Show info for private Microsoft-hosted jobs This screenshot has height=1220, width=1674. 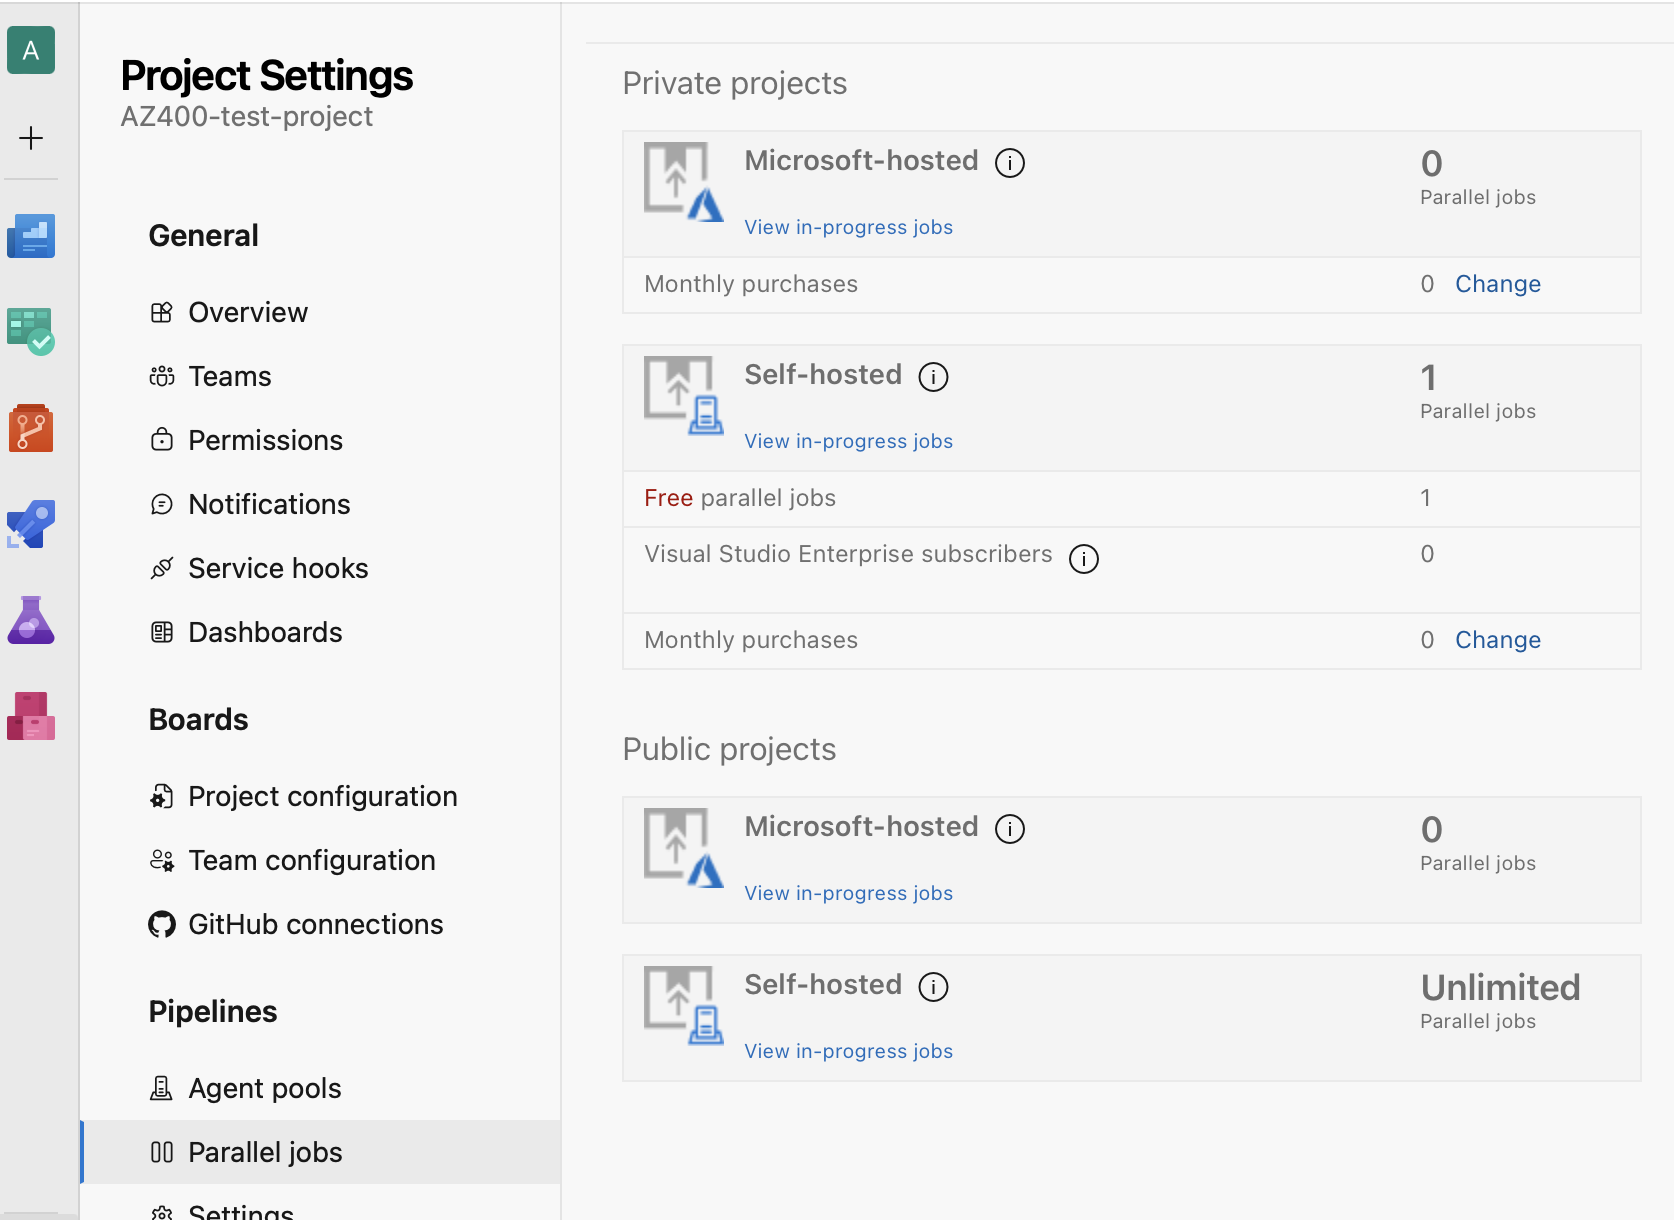(1010, 162)
